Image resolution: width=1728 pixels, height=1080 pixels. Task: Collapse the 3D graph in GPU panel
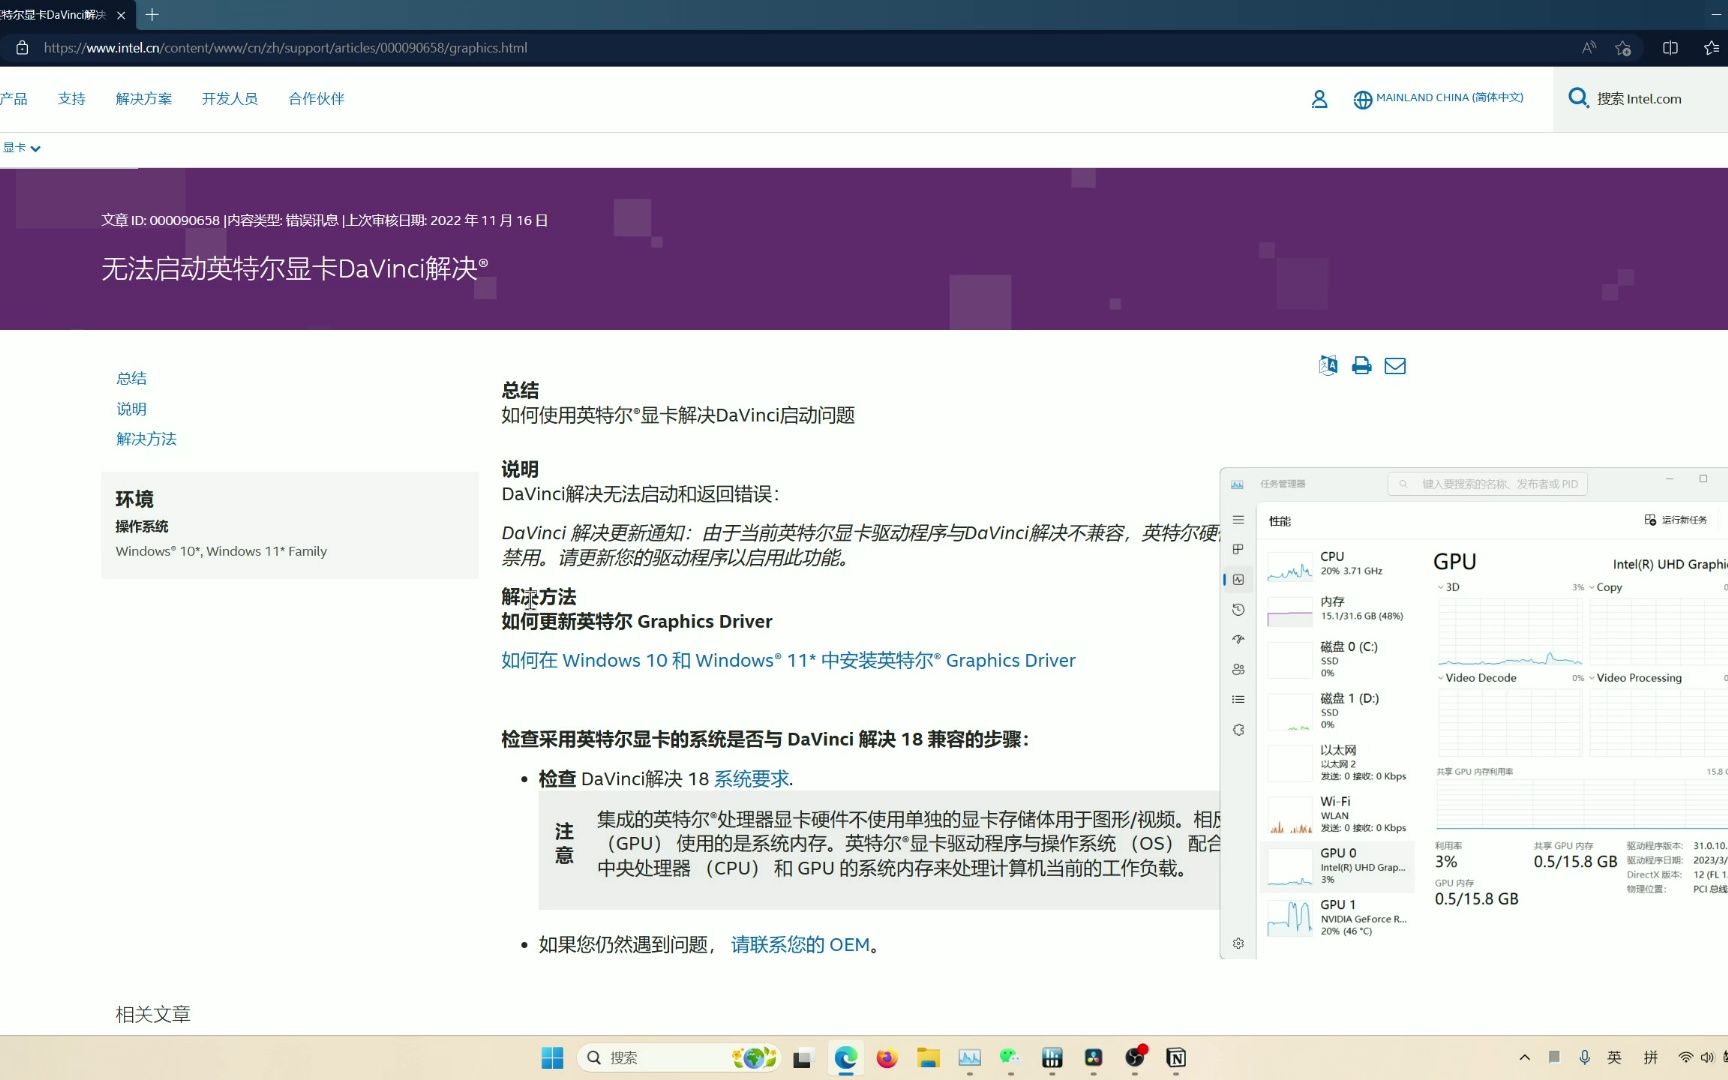[1441, 587]
